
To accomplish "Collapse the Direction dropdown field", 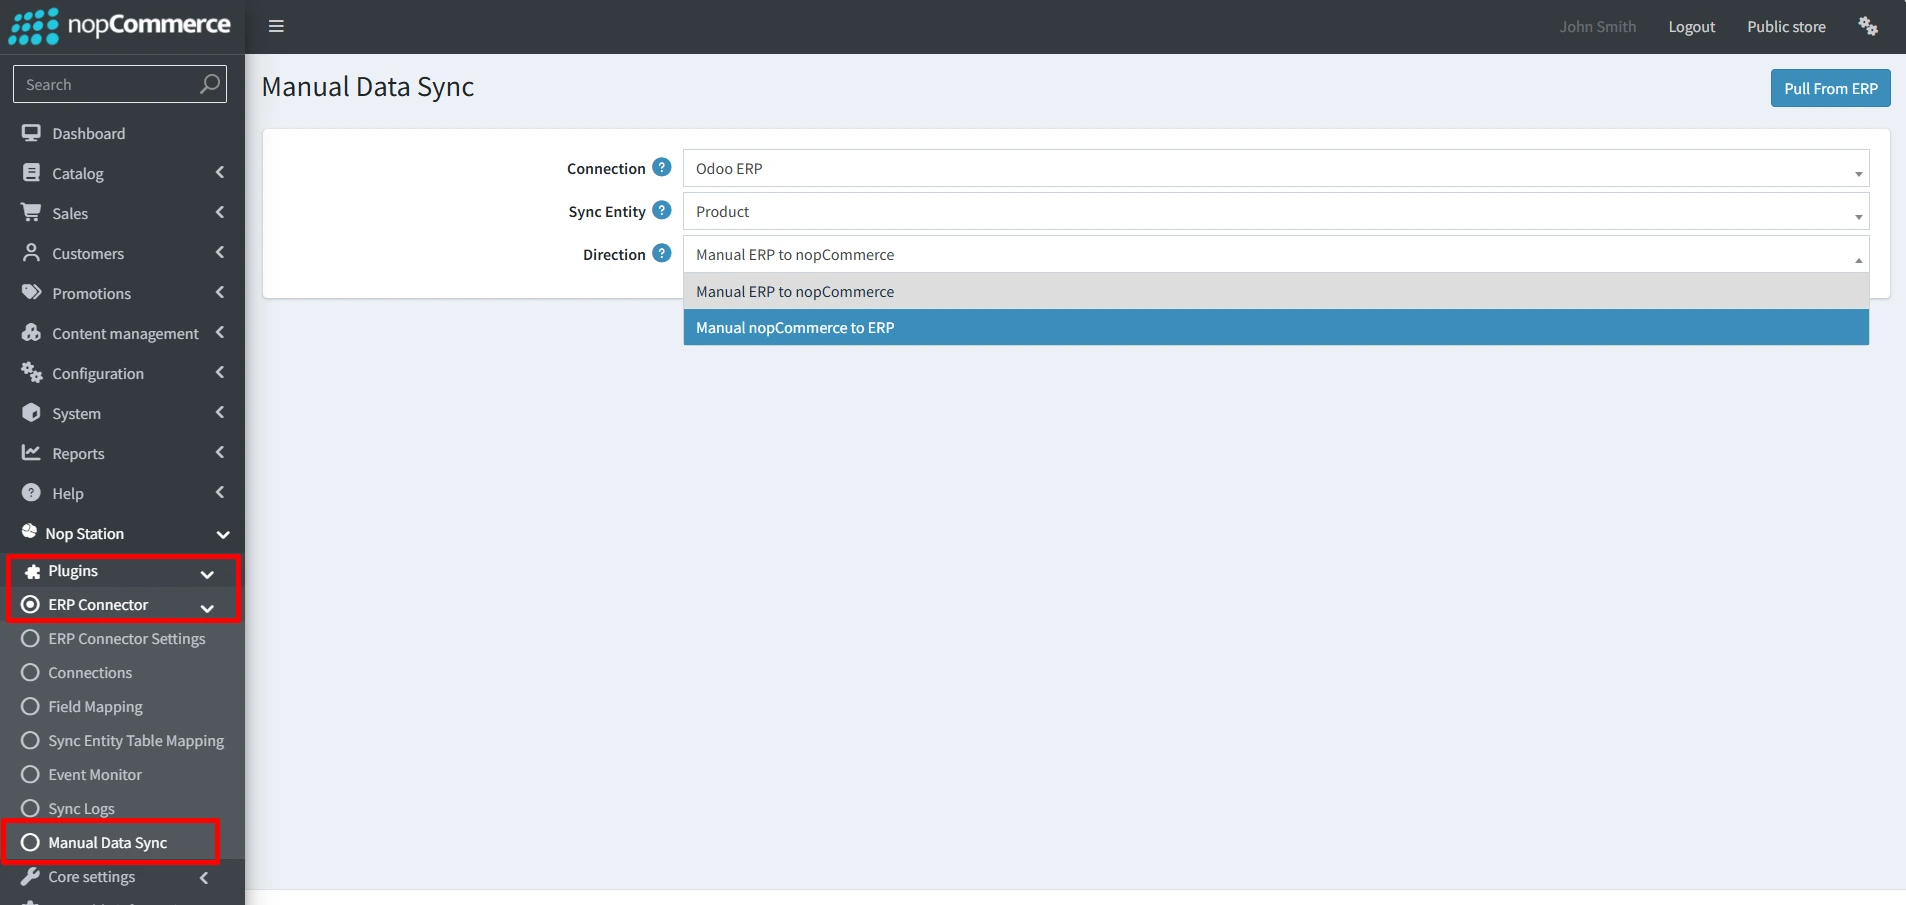I will [1276, 254].
